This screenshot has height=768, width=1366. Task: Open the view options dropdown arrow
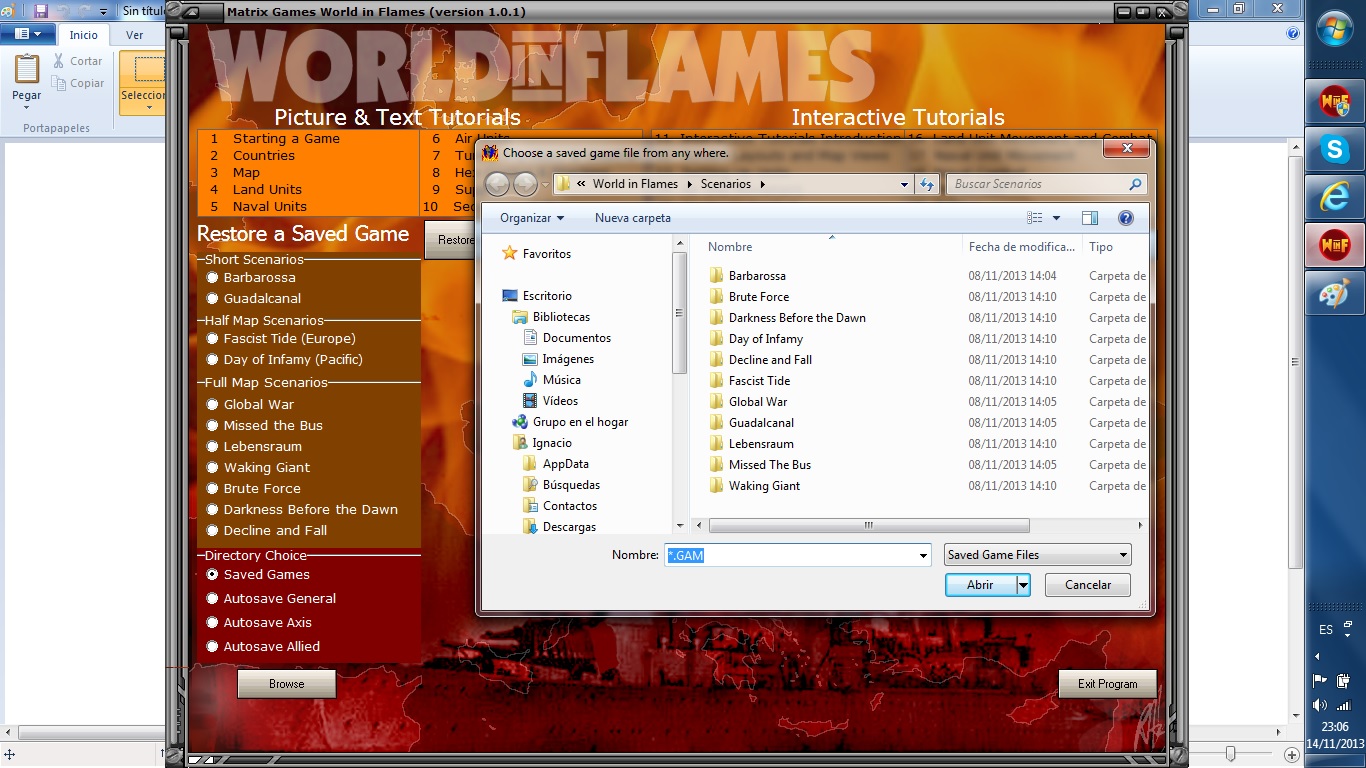point(1056,218)
